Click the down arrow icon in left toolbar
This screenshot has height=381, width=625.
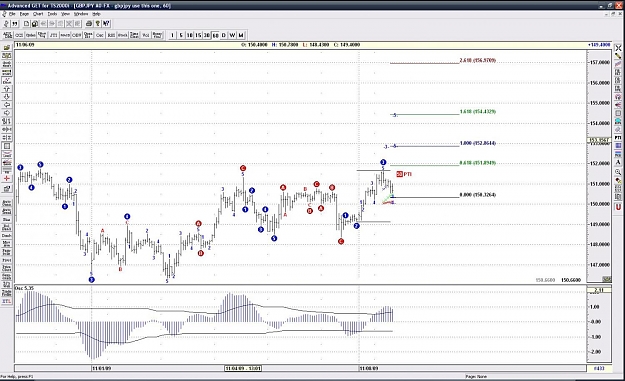pos(7,97)
